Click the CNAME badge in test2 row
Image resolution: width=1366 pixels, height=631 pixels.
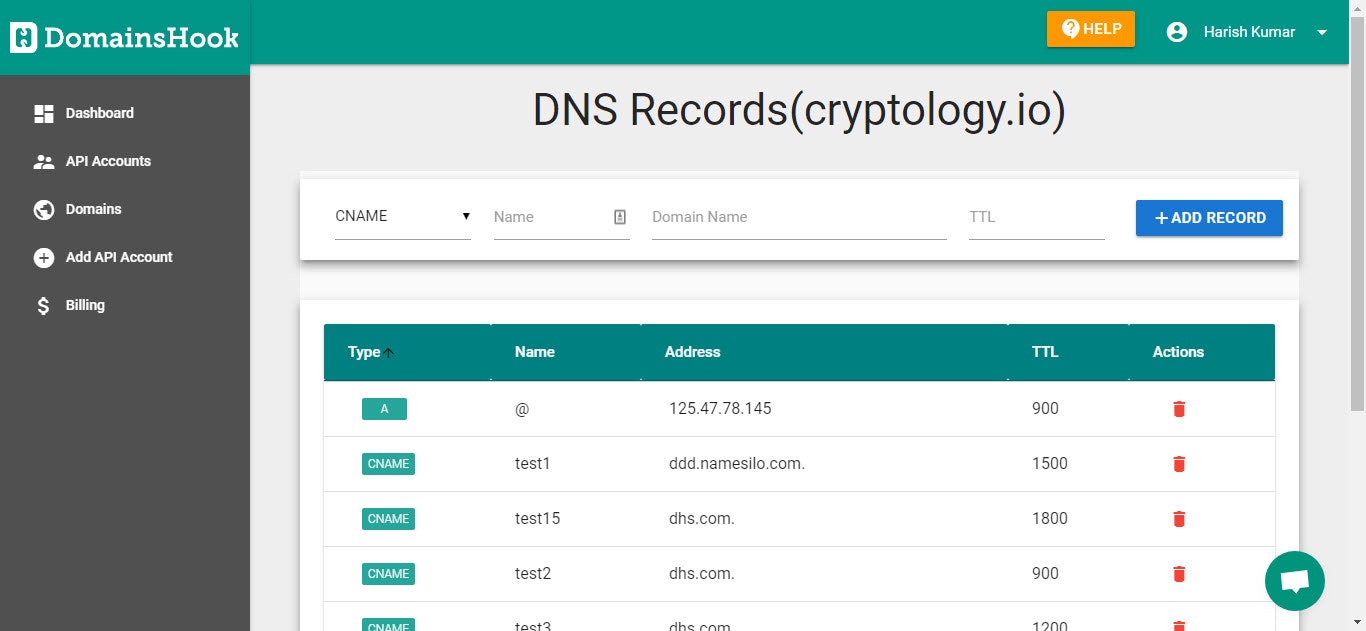pos(388,574)
